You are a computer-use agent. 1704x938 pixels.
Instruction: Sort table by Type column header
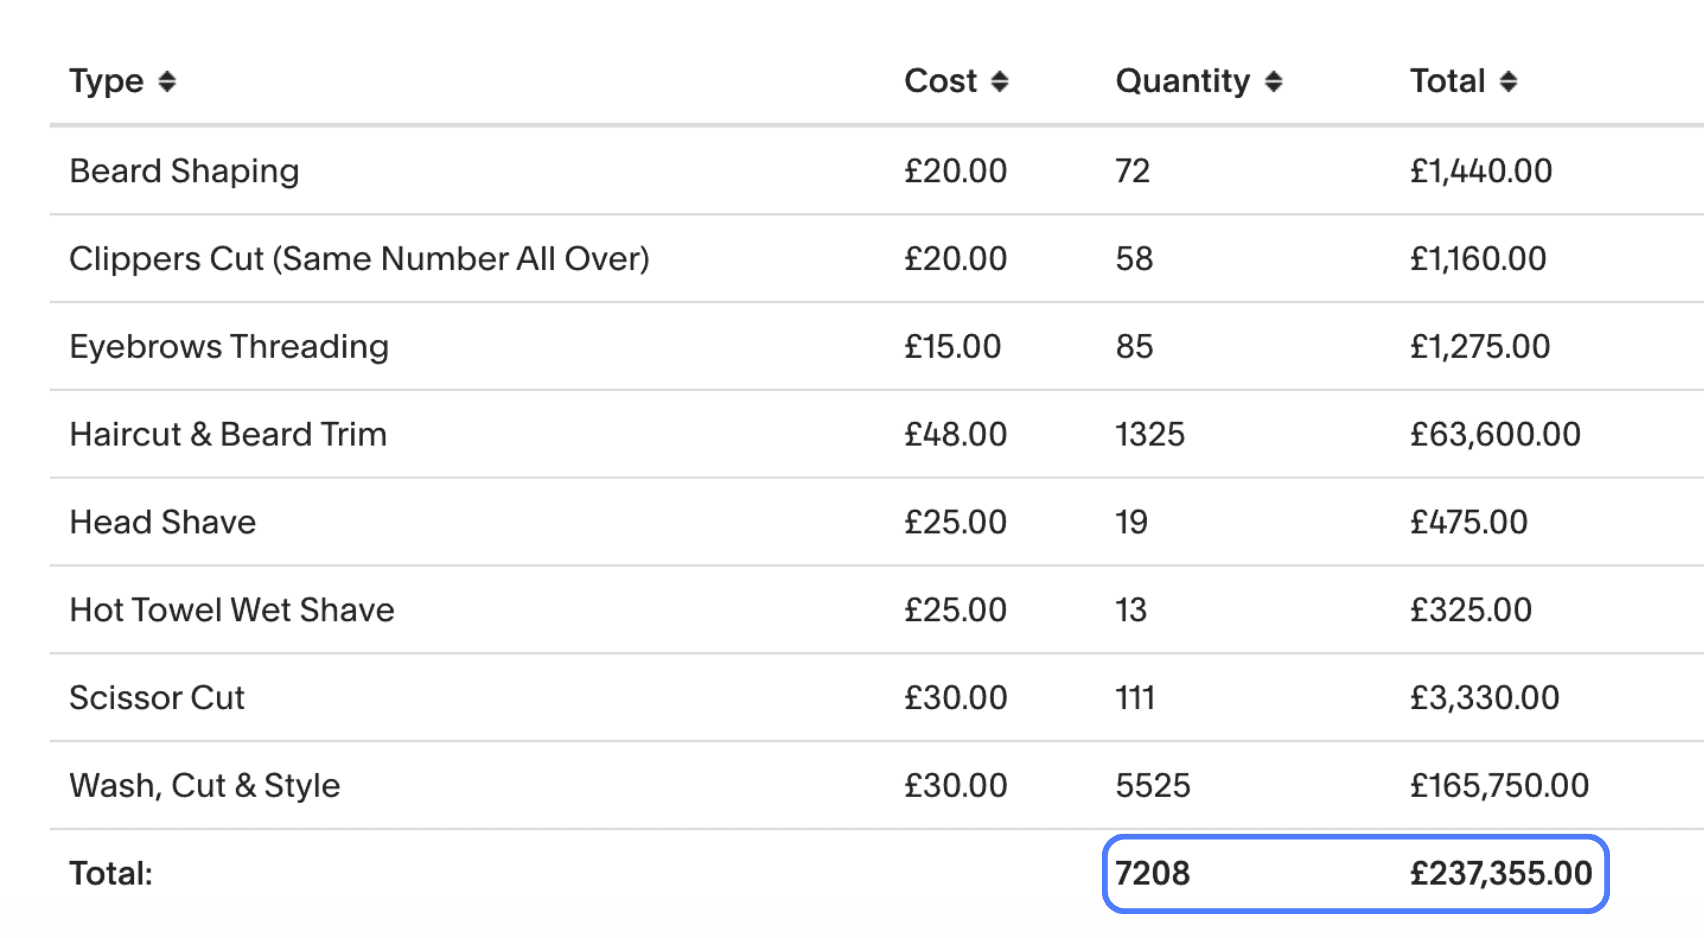(106, 82)
